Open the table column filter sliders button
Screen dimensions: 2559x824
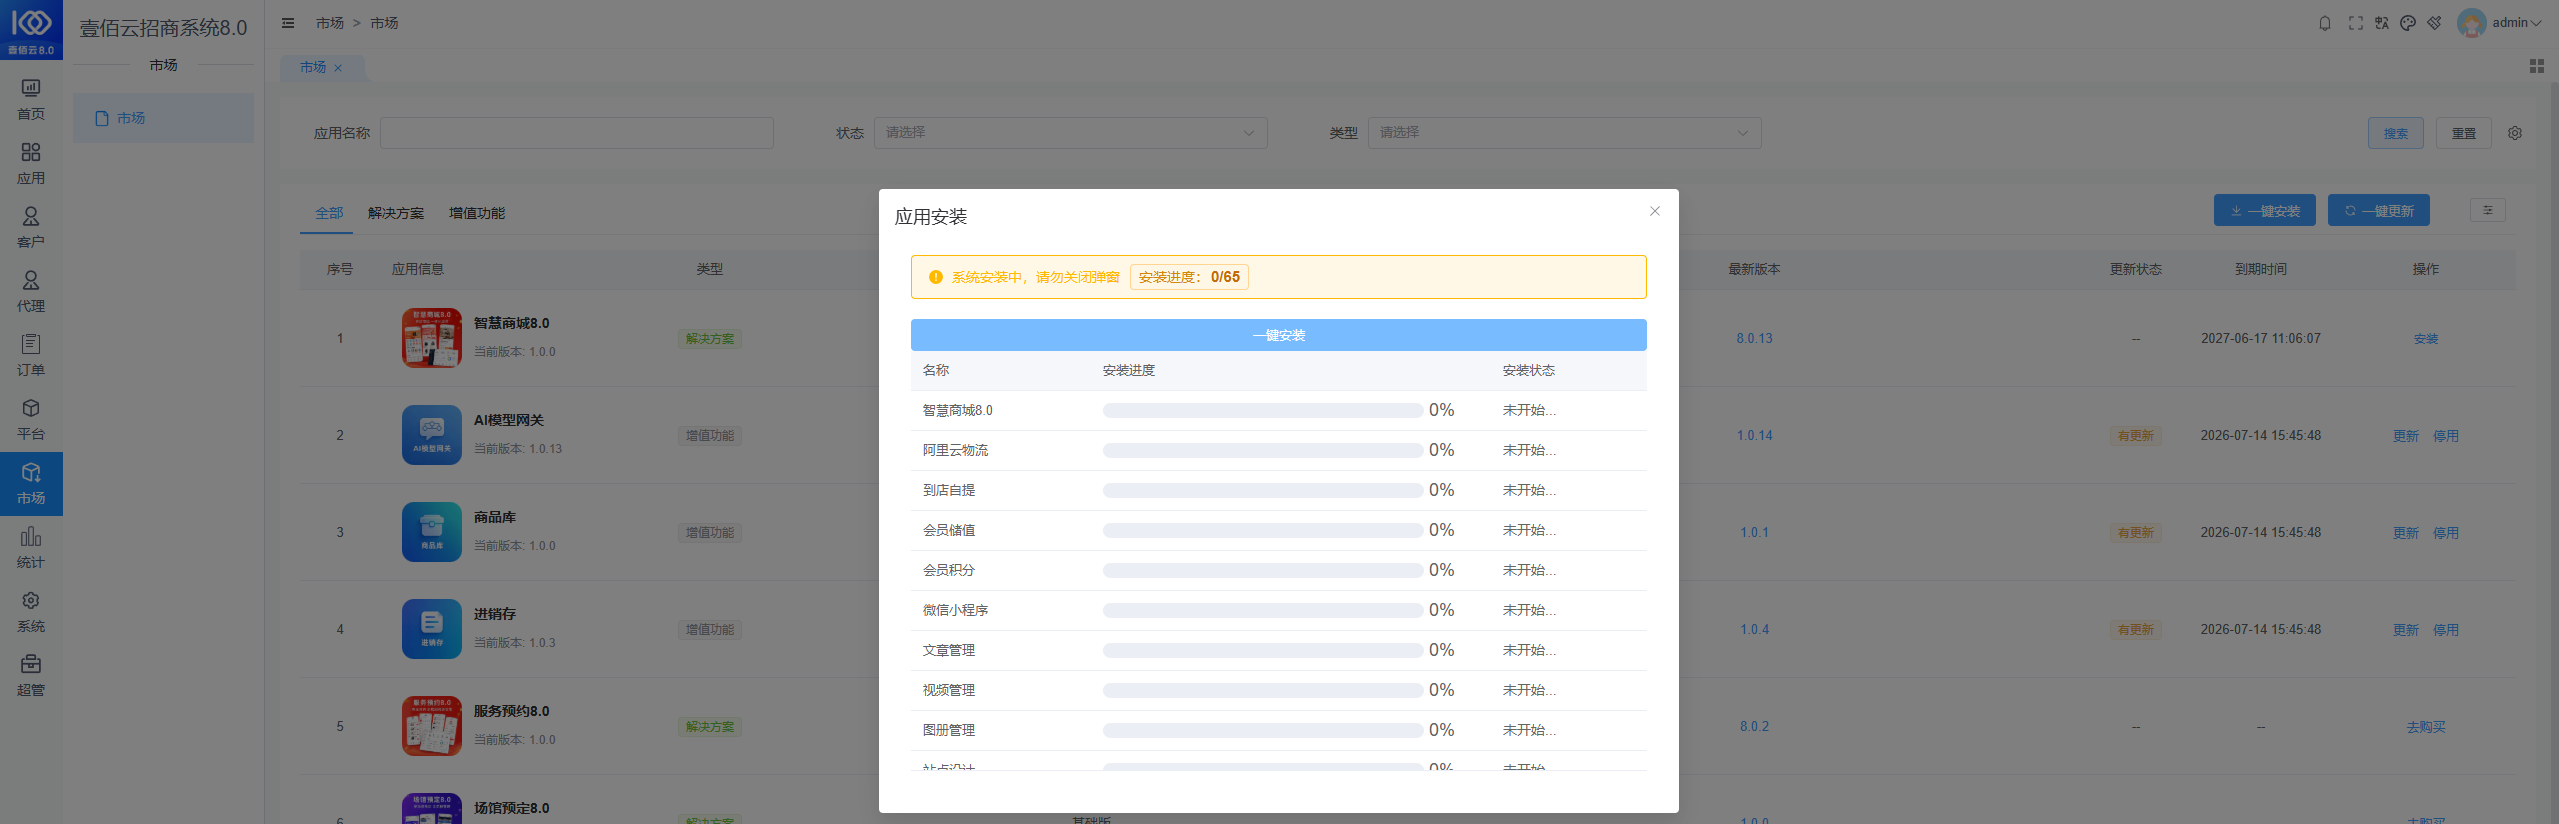tap(2488, 210)
